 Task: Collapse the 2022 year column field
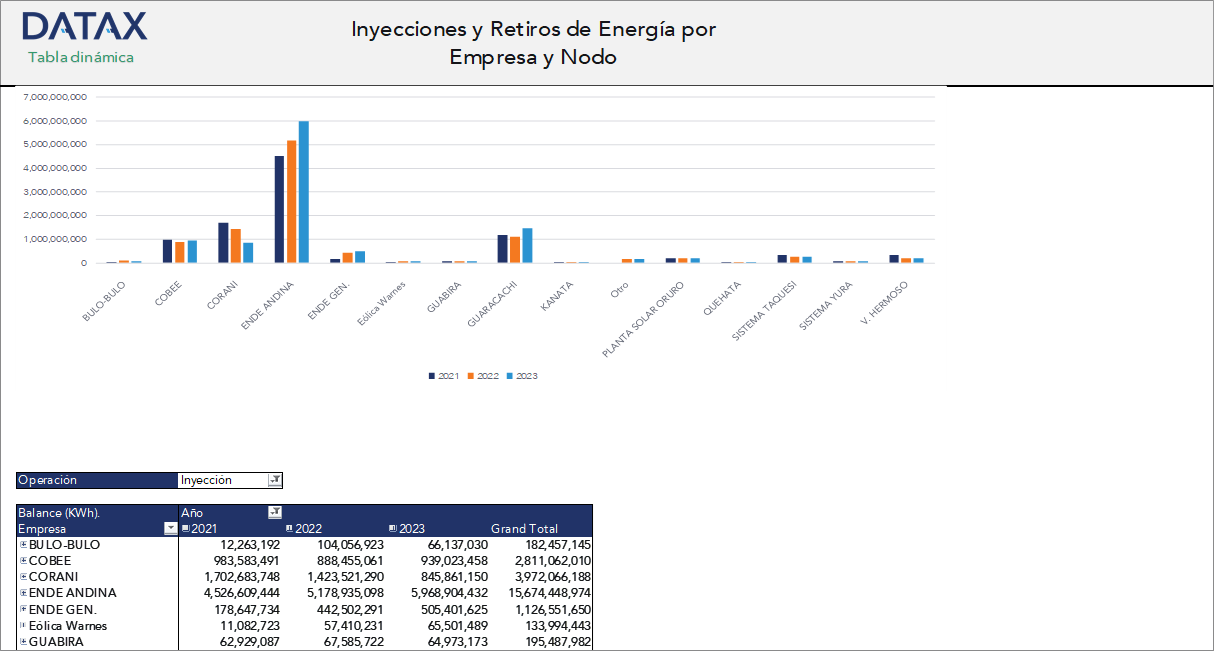[x=289, y=528]
